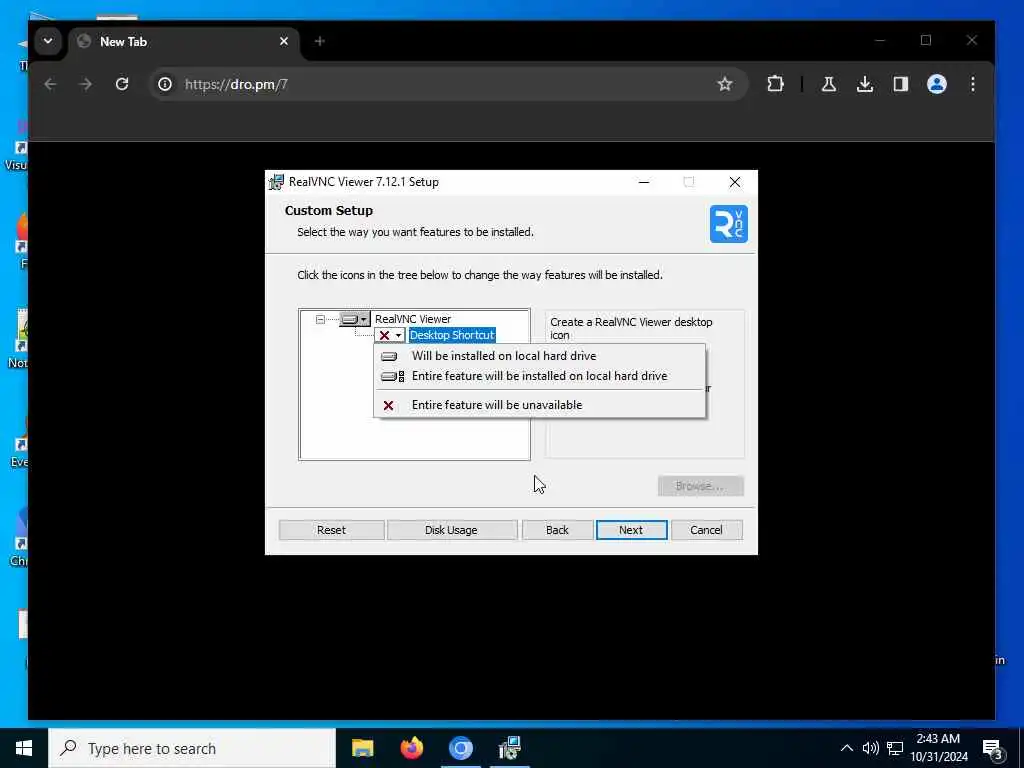The width and height of the screenshot is (1024, 768).
Task: Open File Explorer from taskbar
Action: pyautogui.click(x=362, y=748)
